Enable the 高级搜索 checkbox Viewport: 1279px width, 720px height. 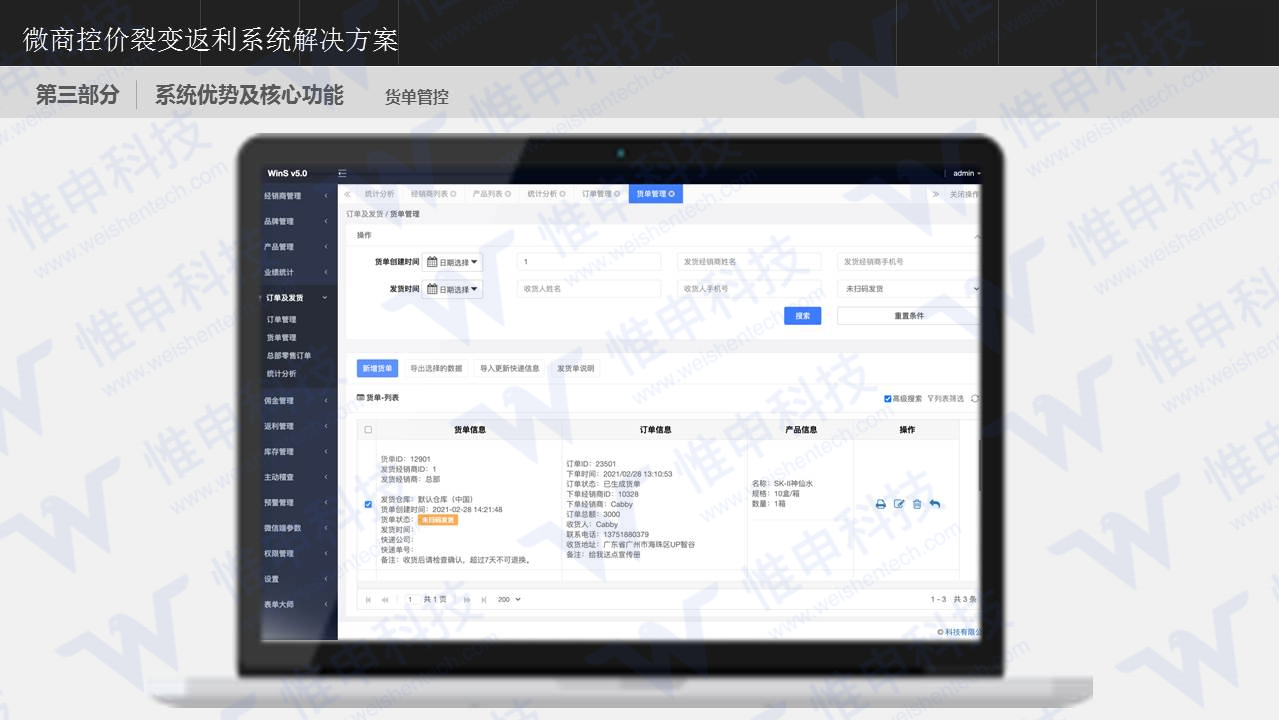click(887, 399)
